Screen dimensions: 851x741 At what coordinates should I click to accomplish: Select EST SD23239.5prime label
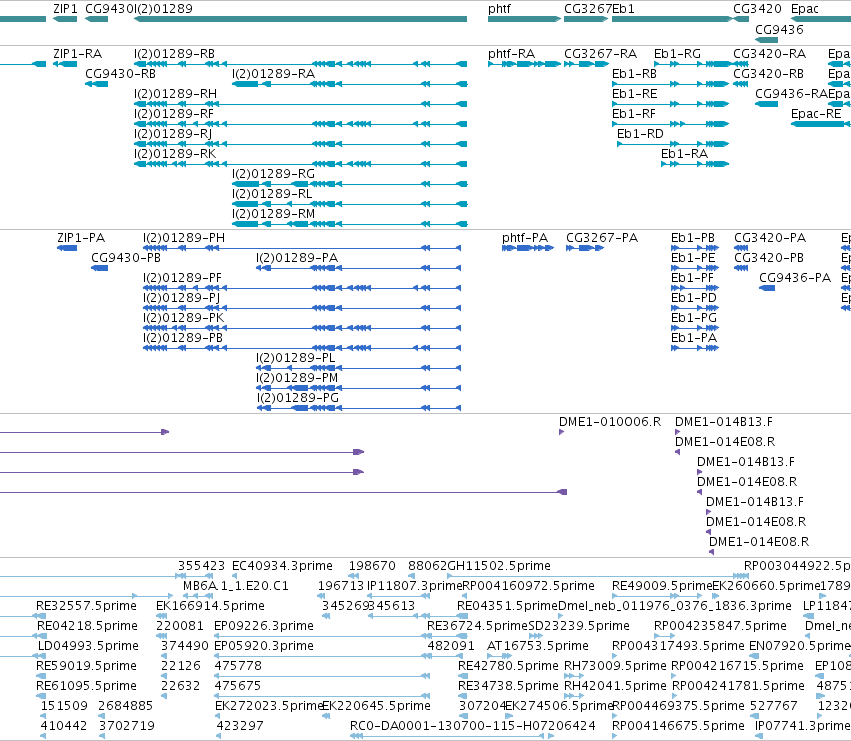click(579, 626)
